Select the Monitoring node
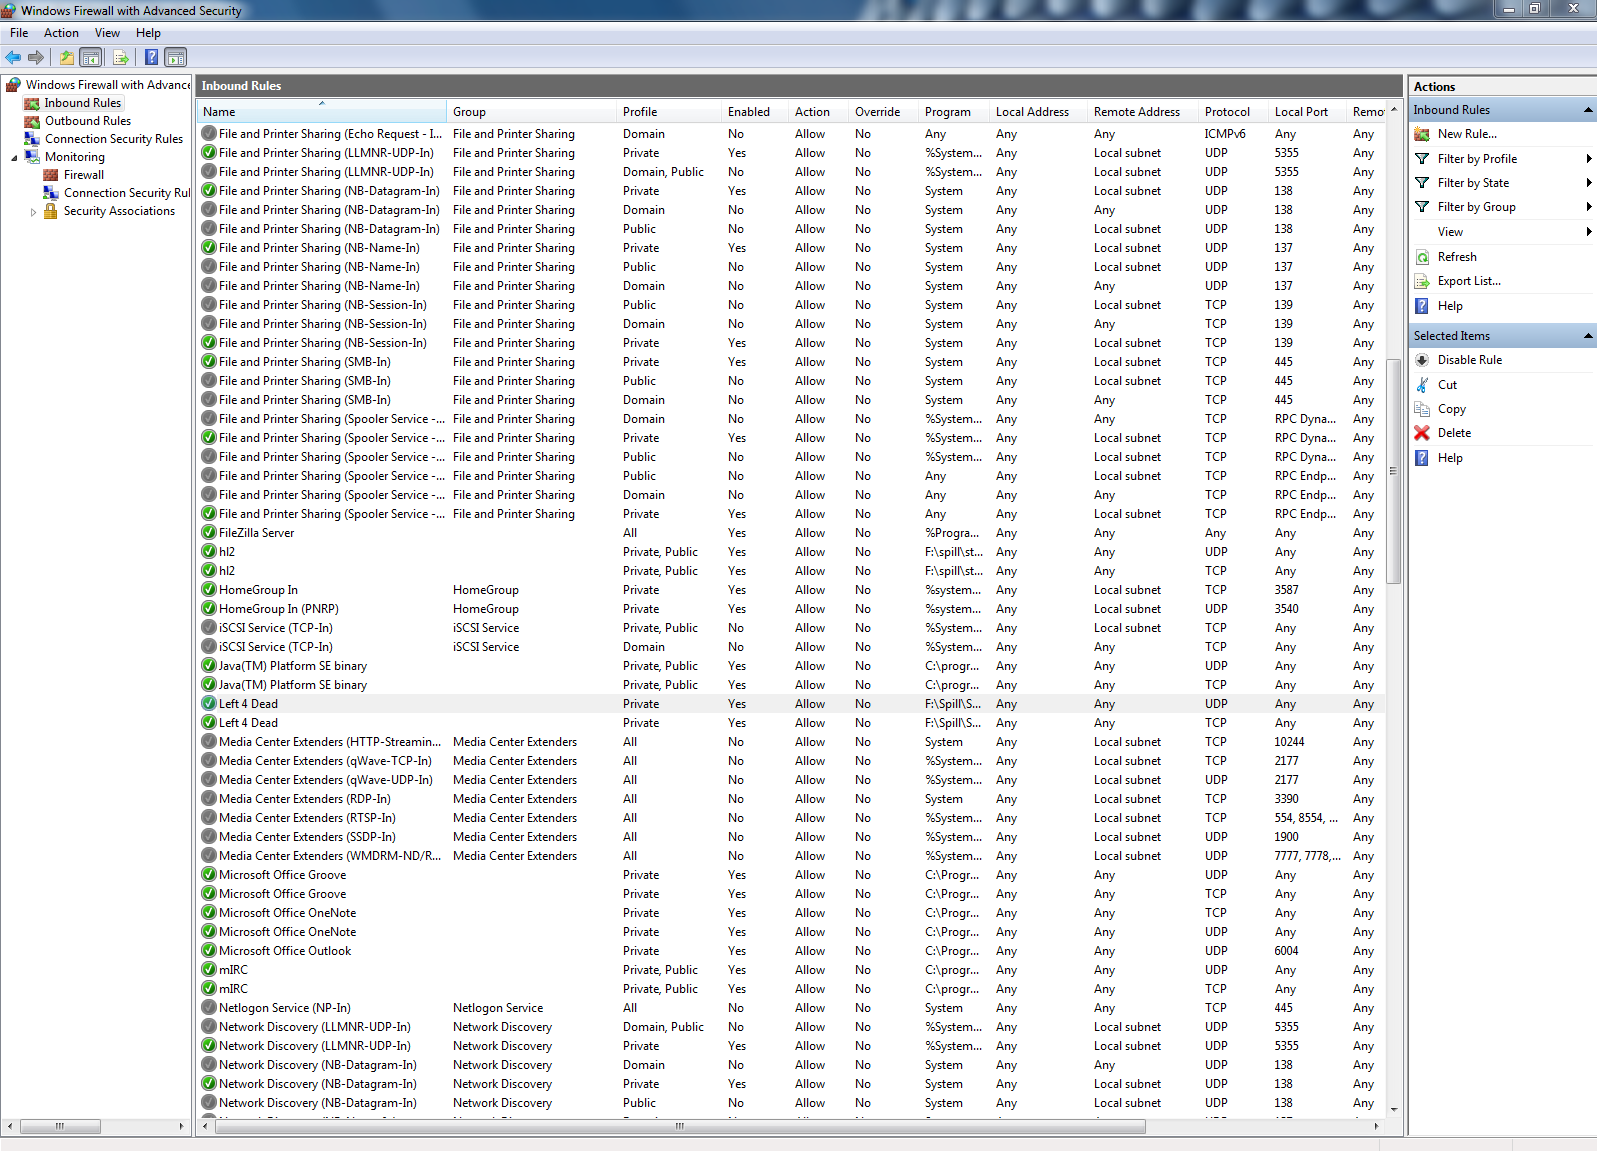The width and height of the screenshot is (1597, 1151). coord(75,157)
